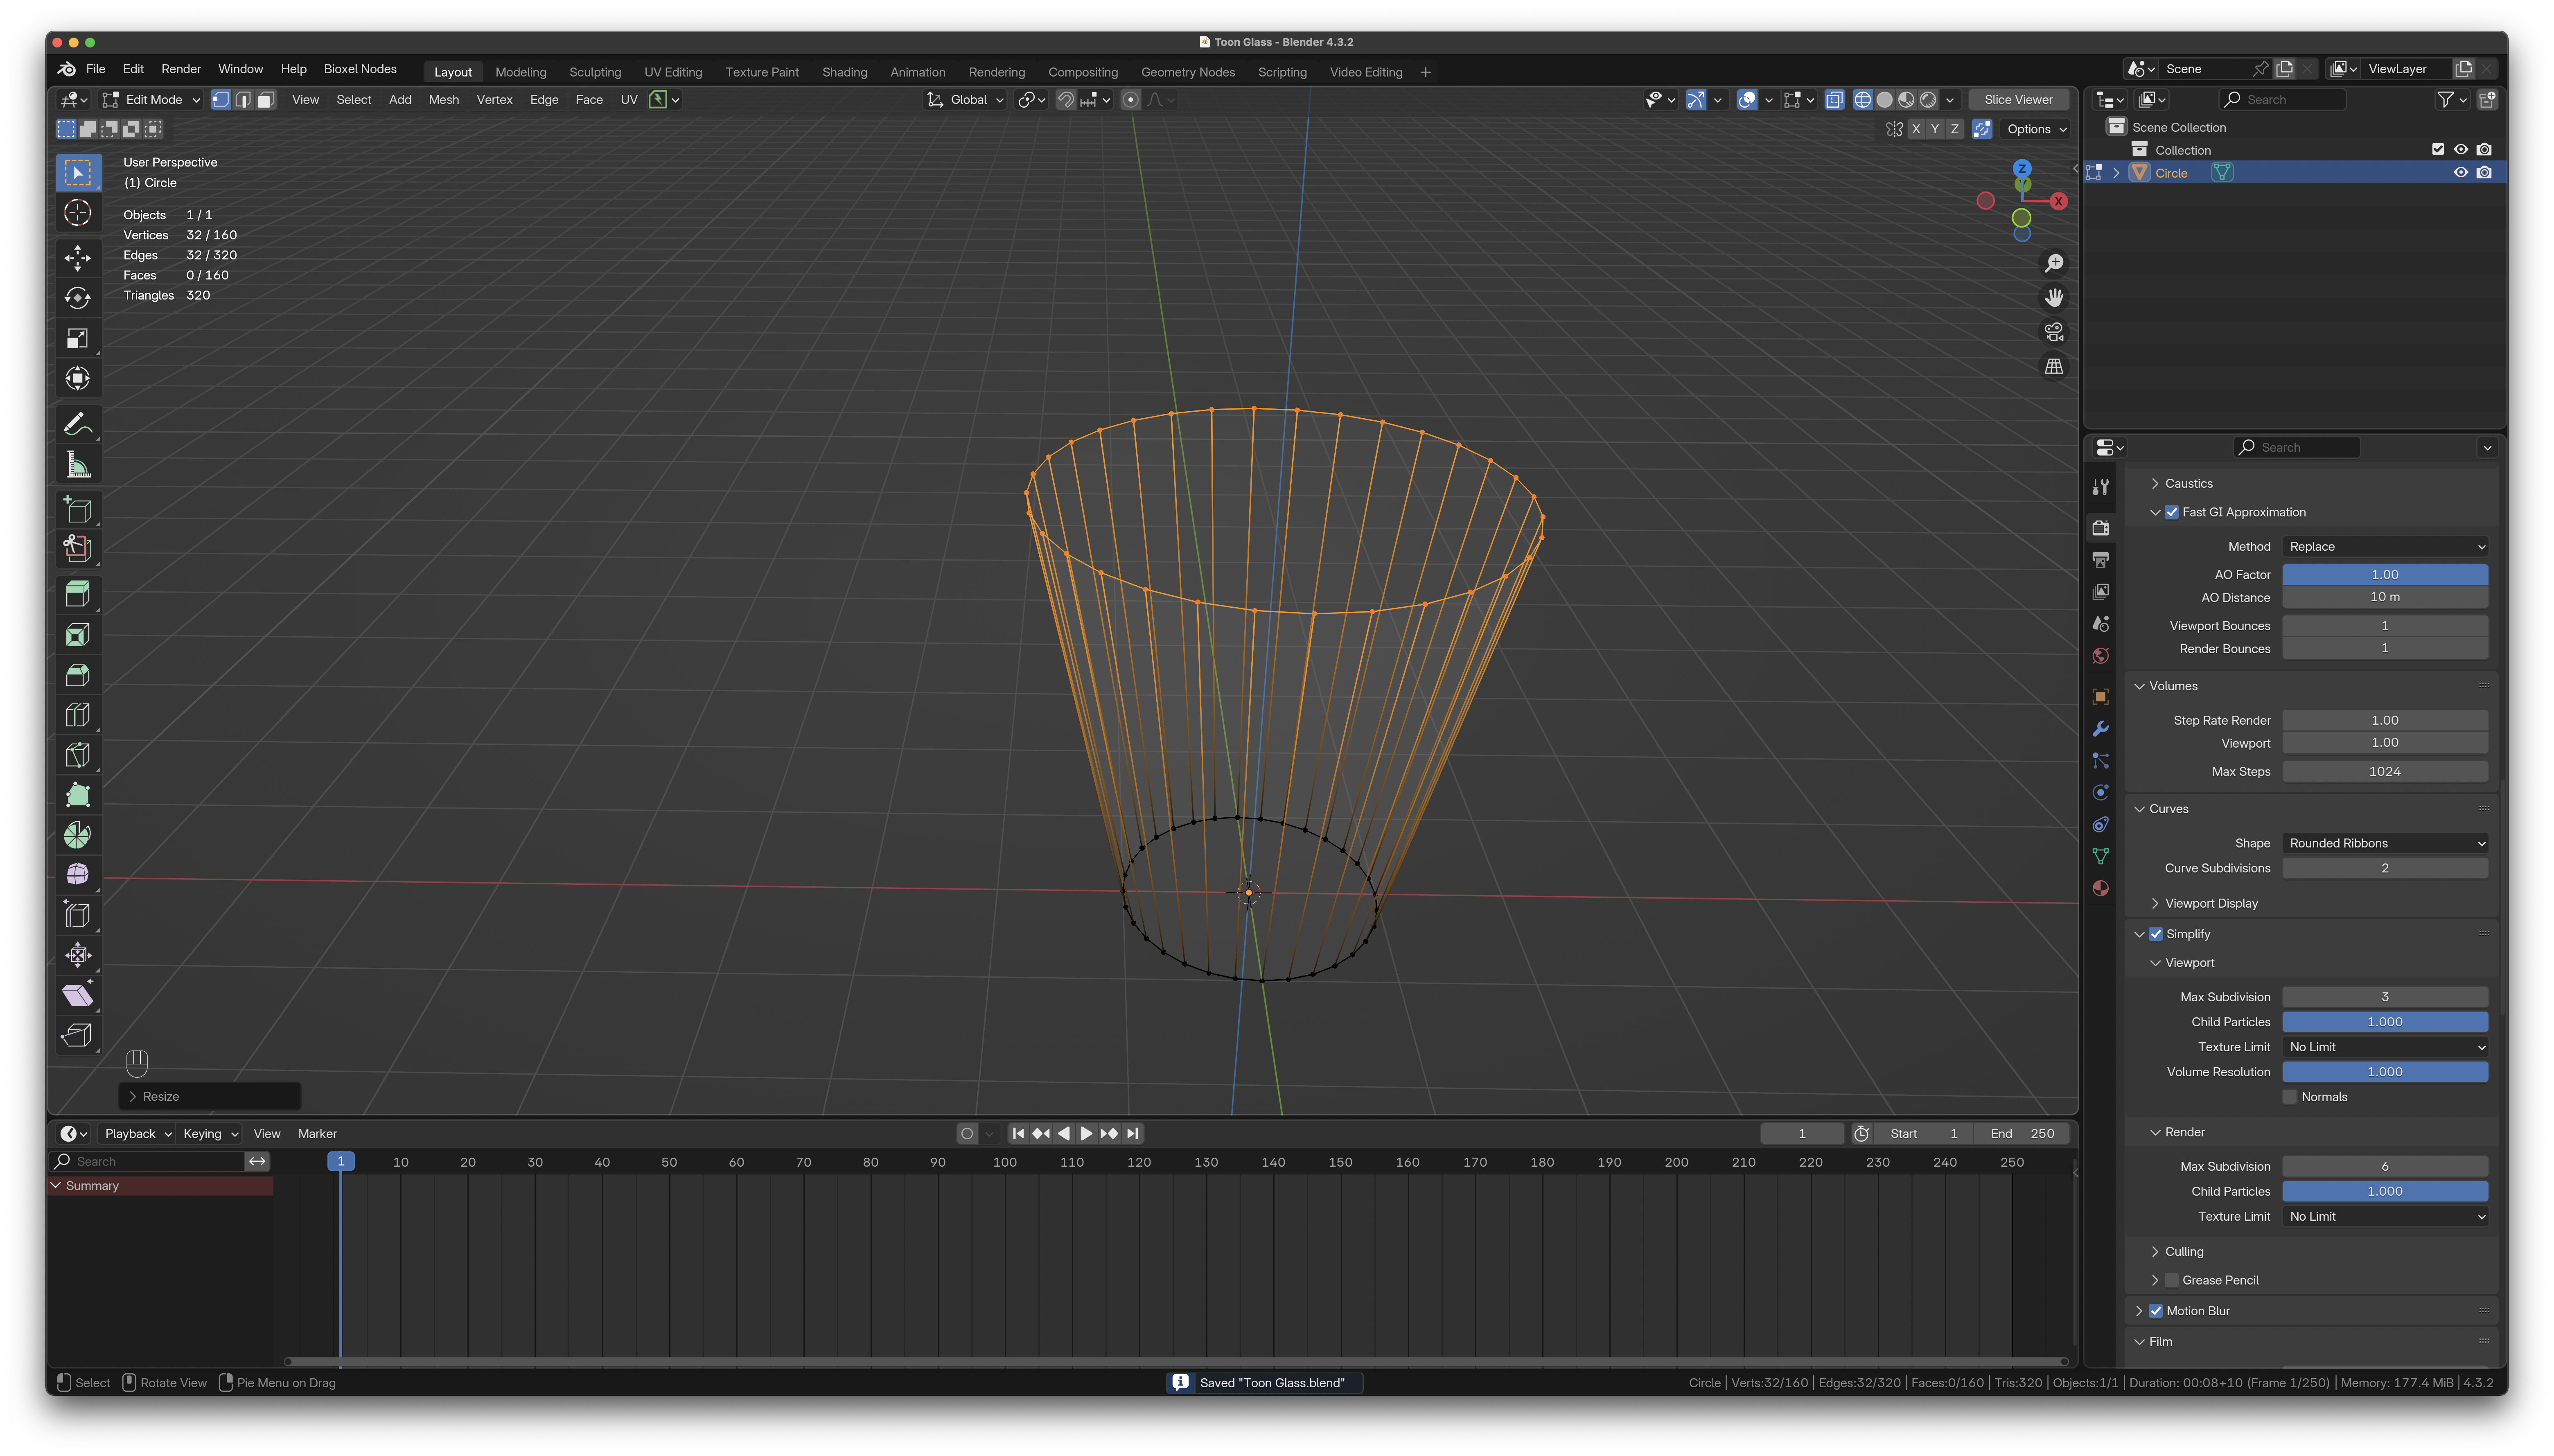2554x1456 pixels.
Task: Open the Modifiers wrench properties tab
Action: (2100, 728)
